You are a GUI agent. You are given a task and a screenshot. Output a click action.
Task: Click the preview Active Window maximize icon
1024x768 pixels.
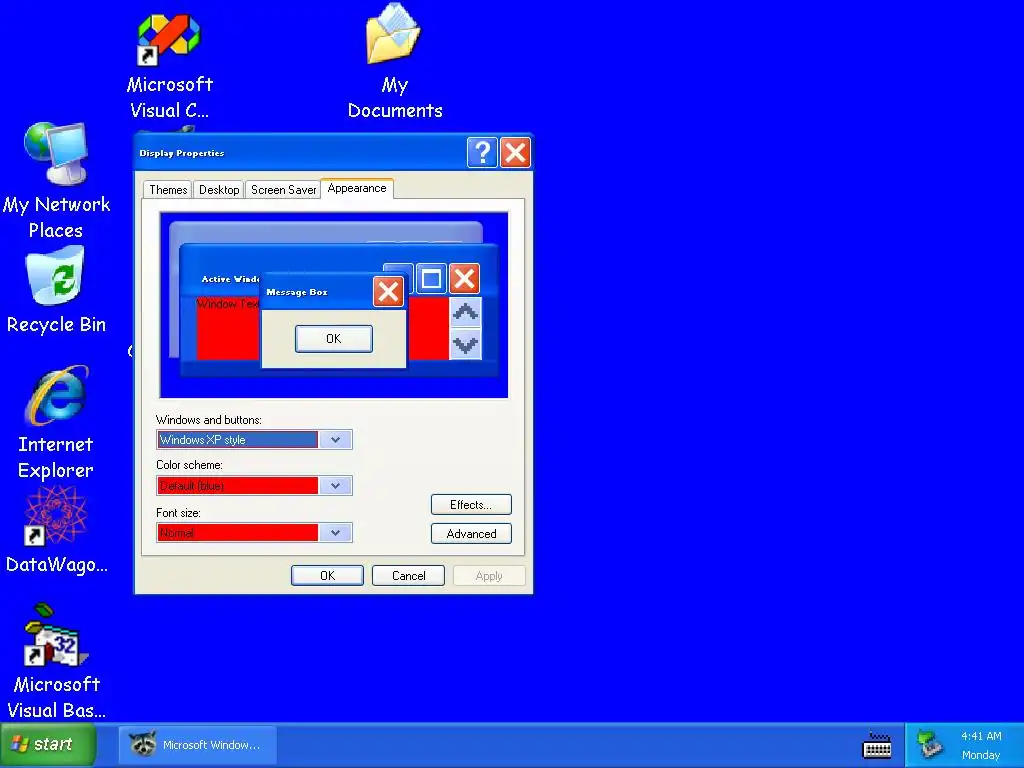point(431,279)
